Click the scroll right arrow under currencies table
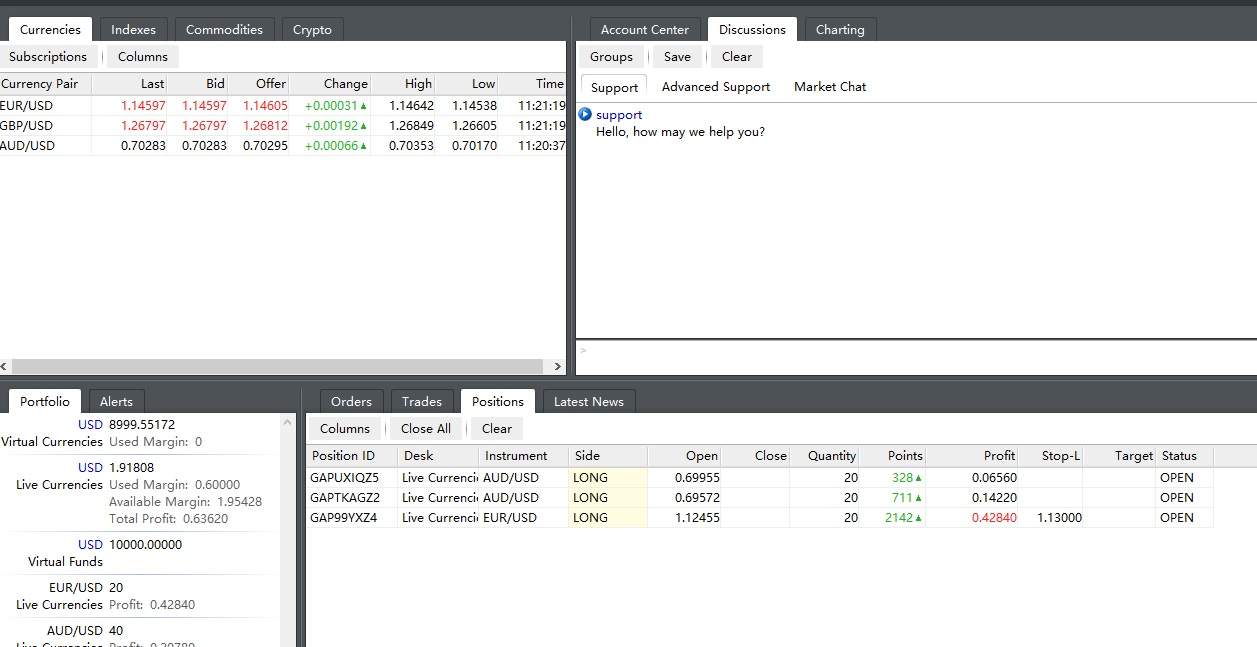The height and width of the screenshot is (647, 1257). point(558,367)
